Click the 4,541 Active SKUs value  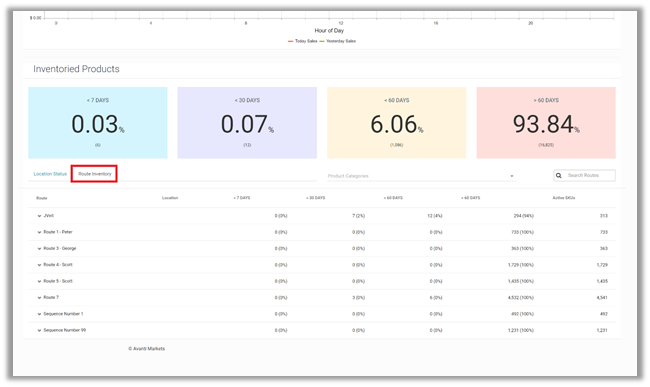[602, 298]
